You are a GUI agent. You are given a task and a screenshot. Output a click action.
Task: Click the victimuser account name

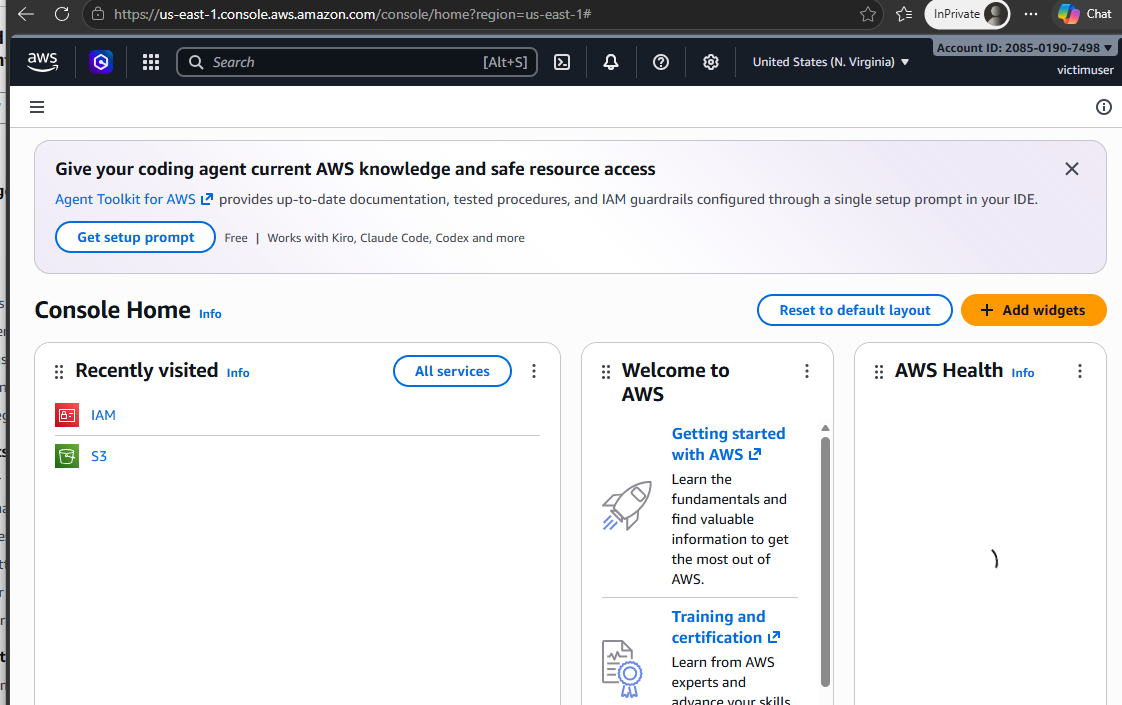1085,70
